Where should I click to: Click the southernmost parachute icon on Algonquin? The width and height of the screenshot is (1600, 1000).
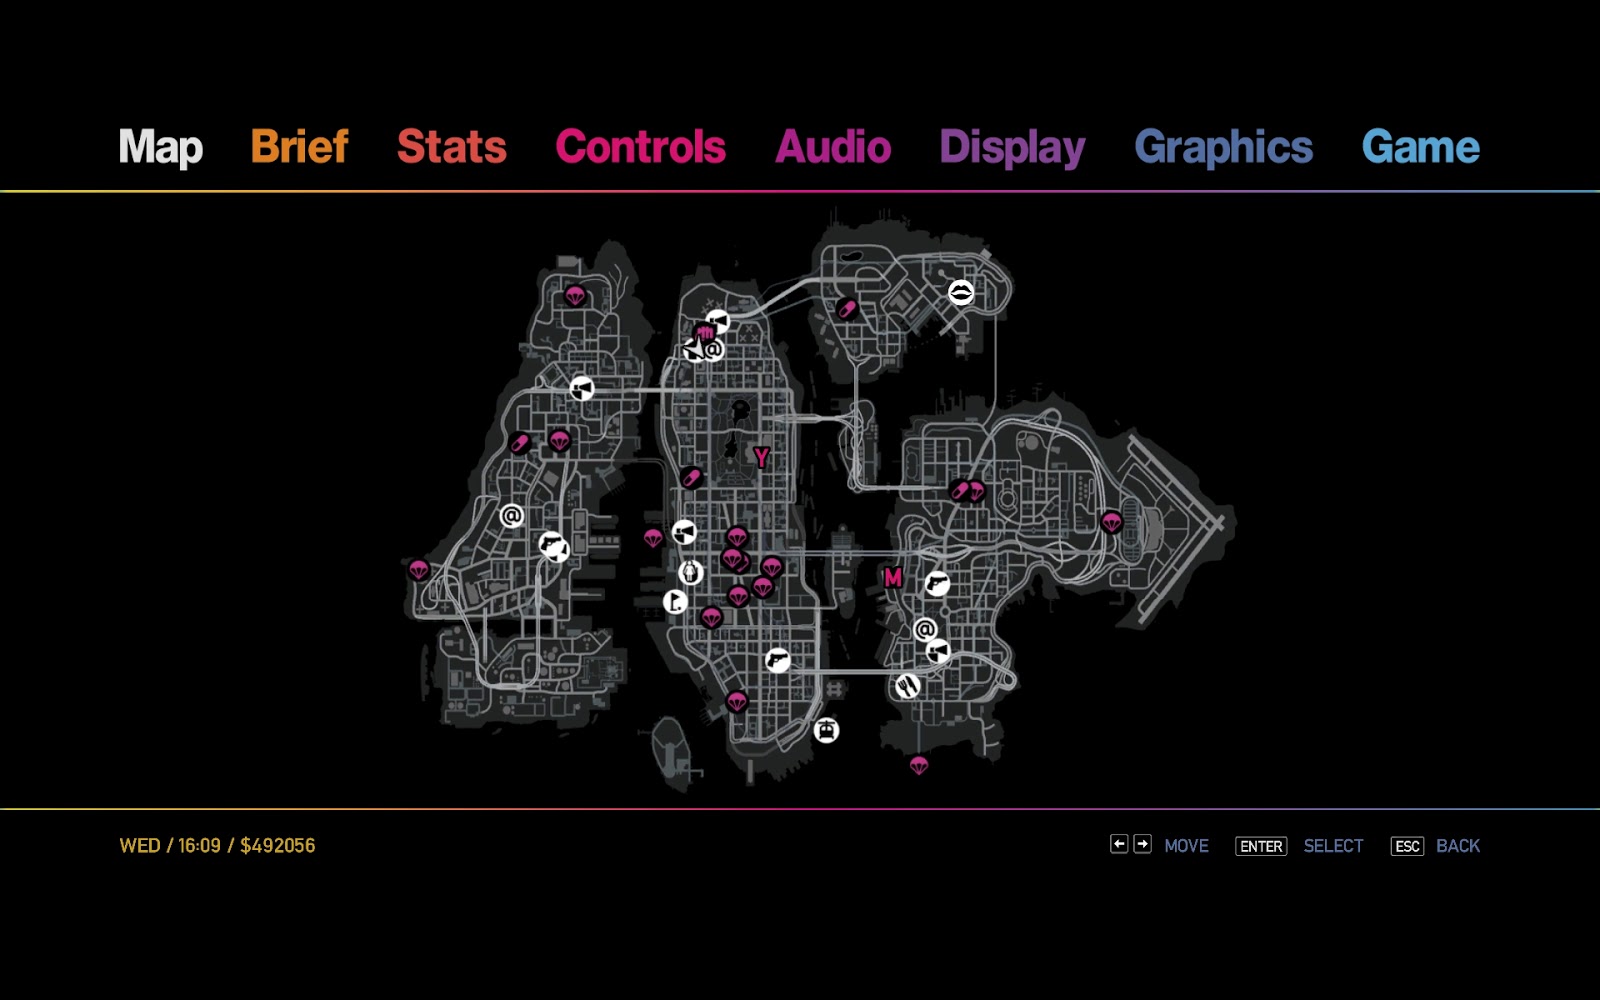click(x=737, y=702)
